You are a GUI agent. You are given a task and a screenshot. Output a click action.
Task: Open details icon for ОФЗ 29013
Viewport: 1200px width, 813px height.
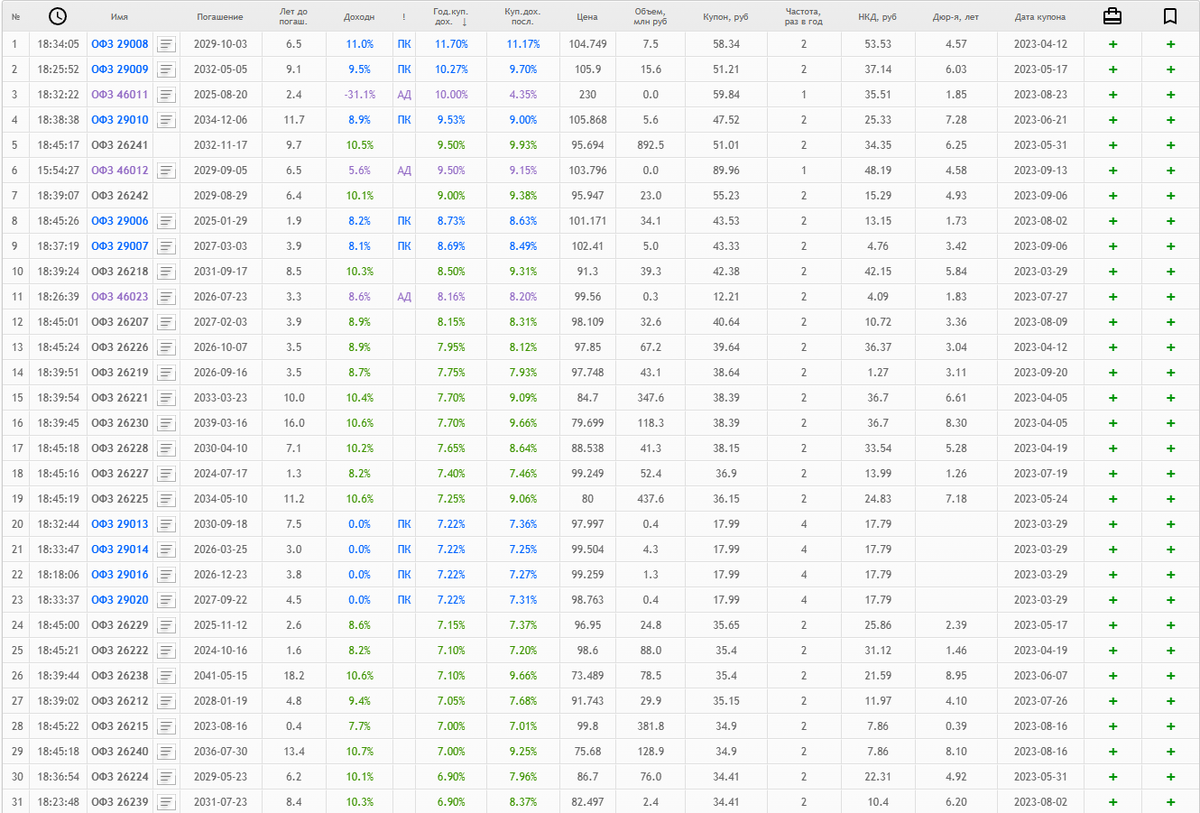tap(167, 524)
